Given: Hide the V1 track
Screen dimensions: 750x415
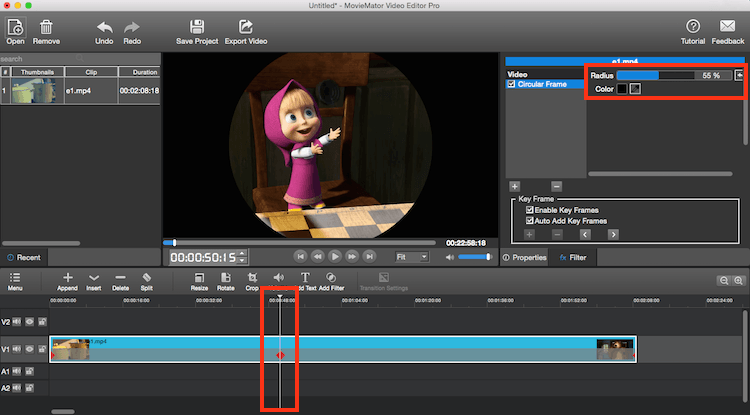Looking at the screenshot, I should tap(30, 349).
